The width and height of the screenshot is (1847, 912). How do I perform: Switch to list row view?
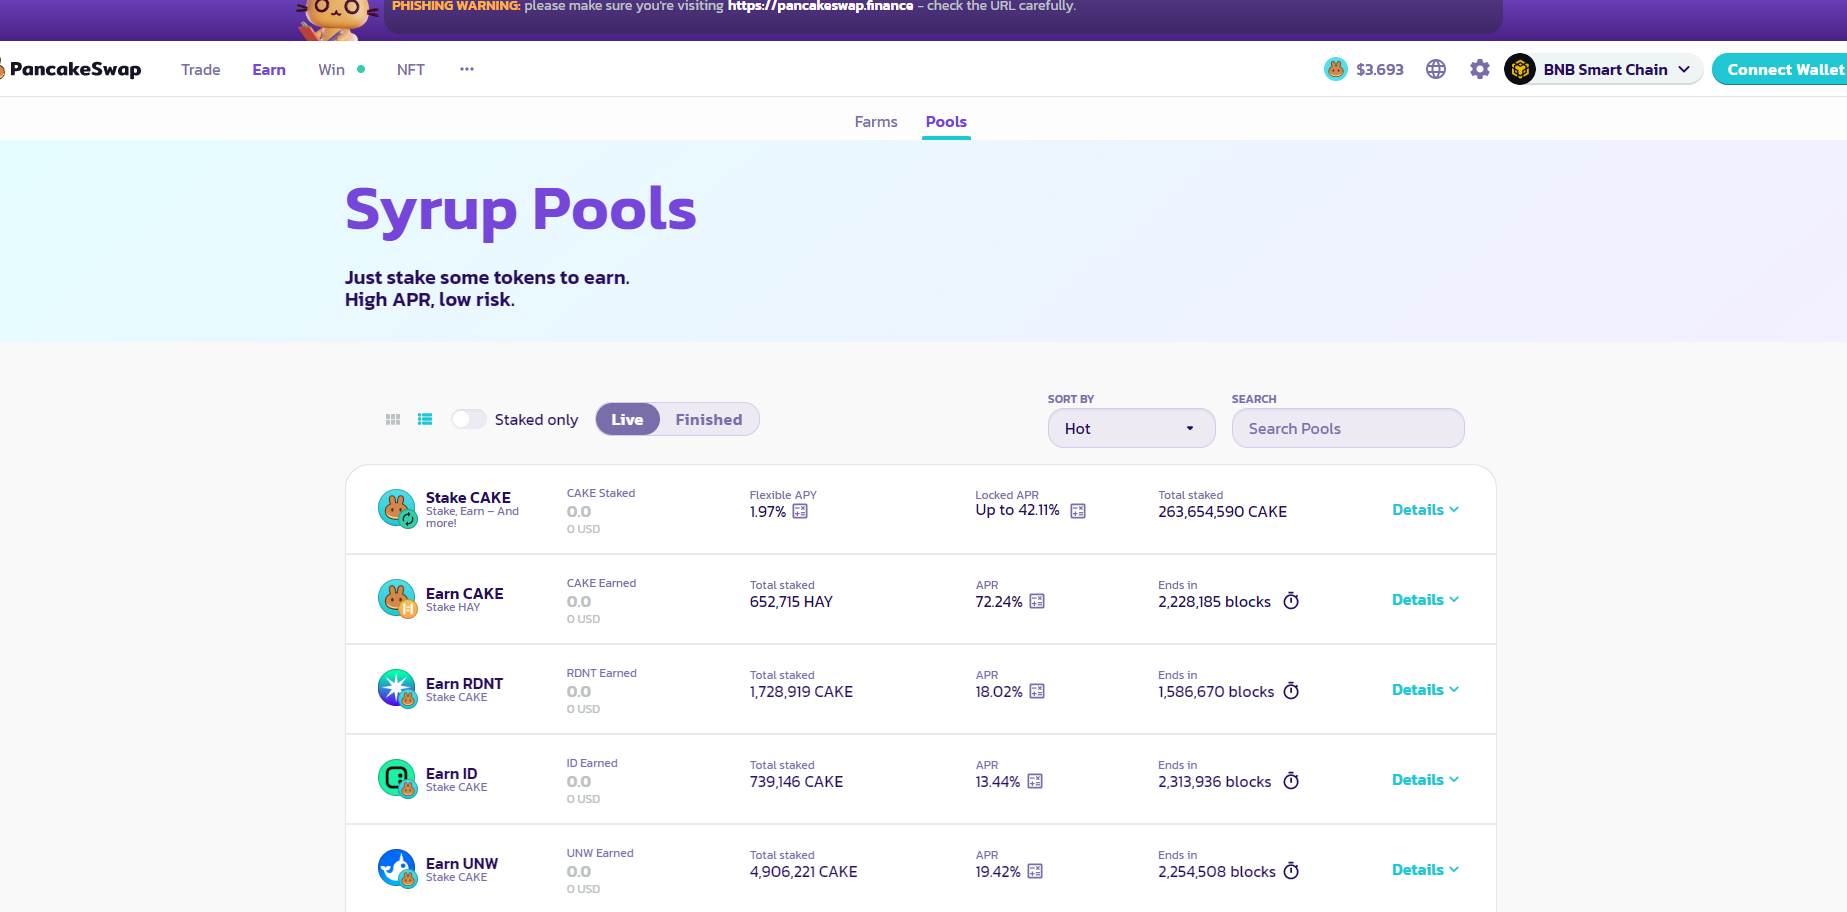click(425, 420)
